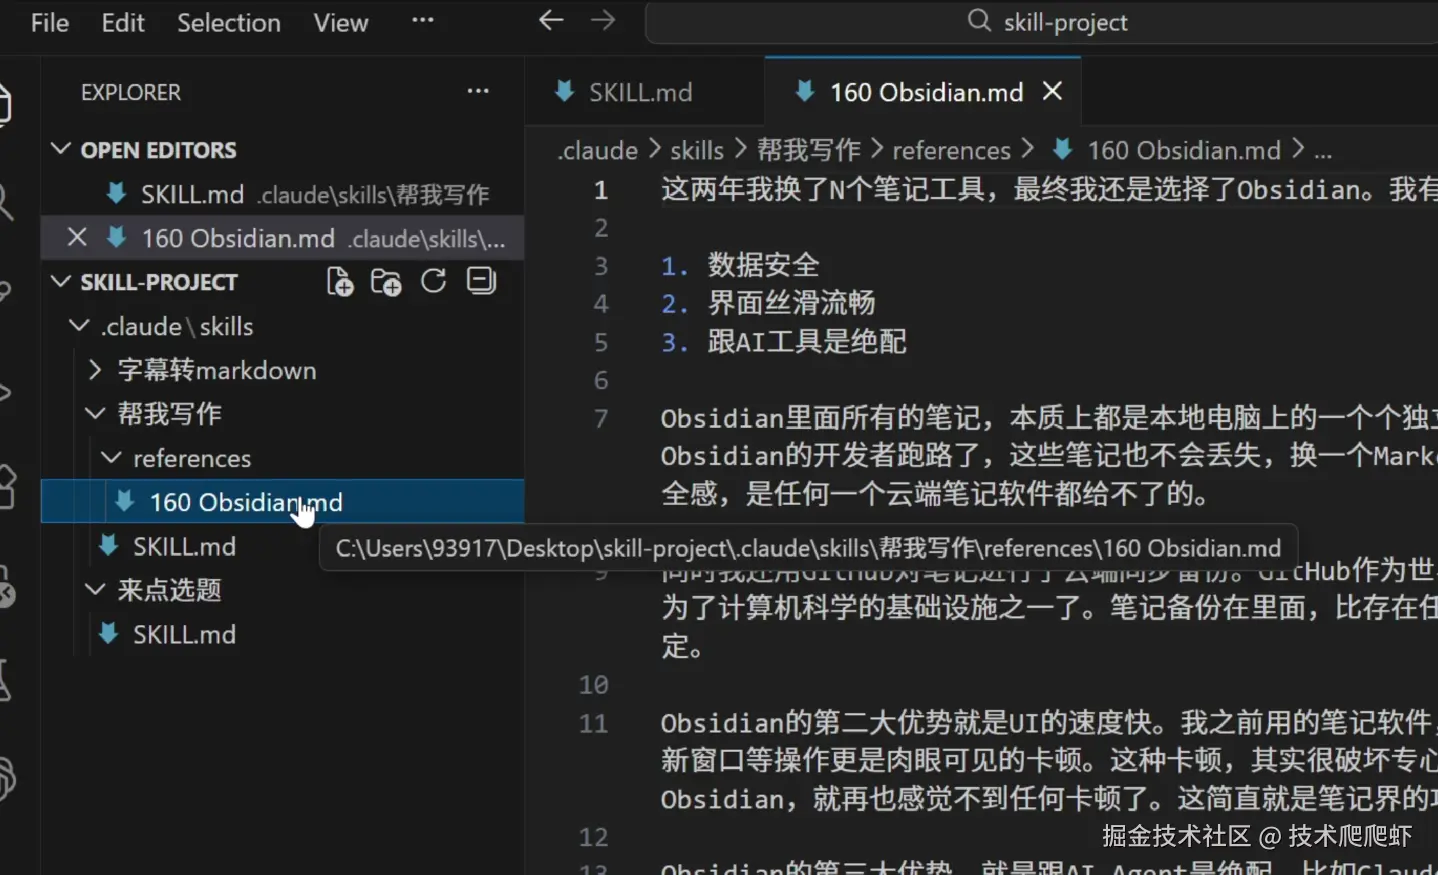
Task: Click line number 11 in editor gutter
Action: (594, 723)
